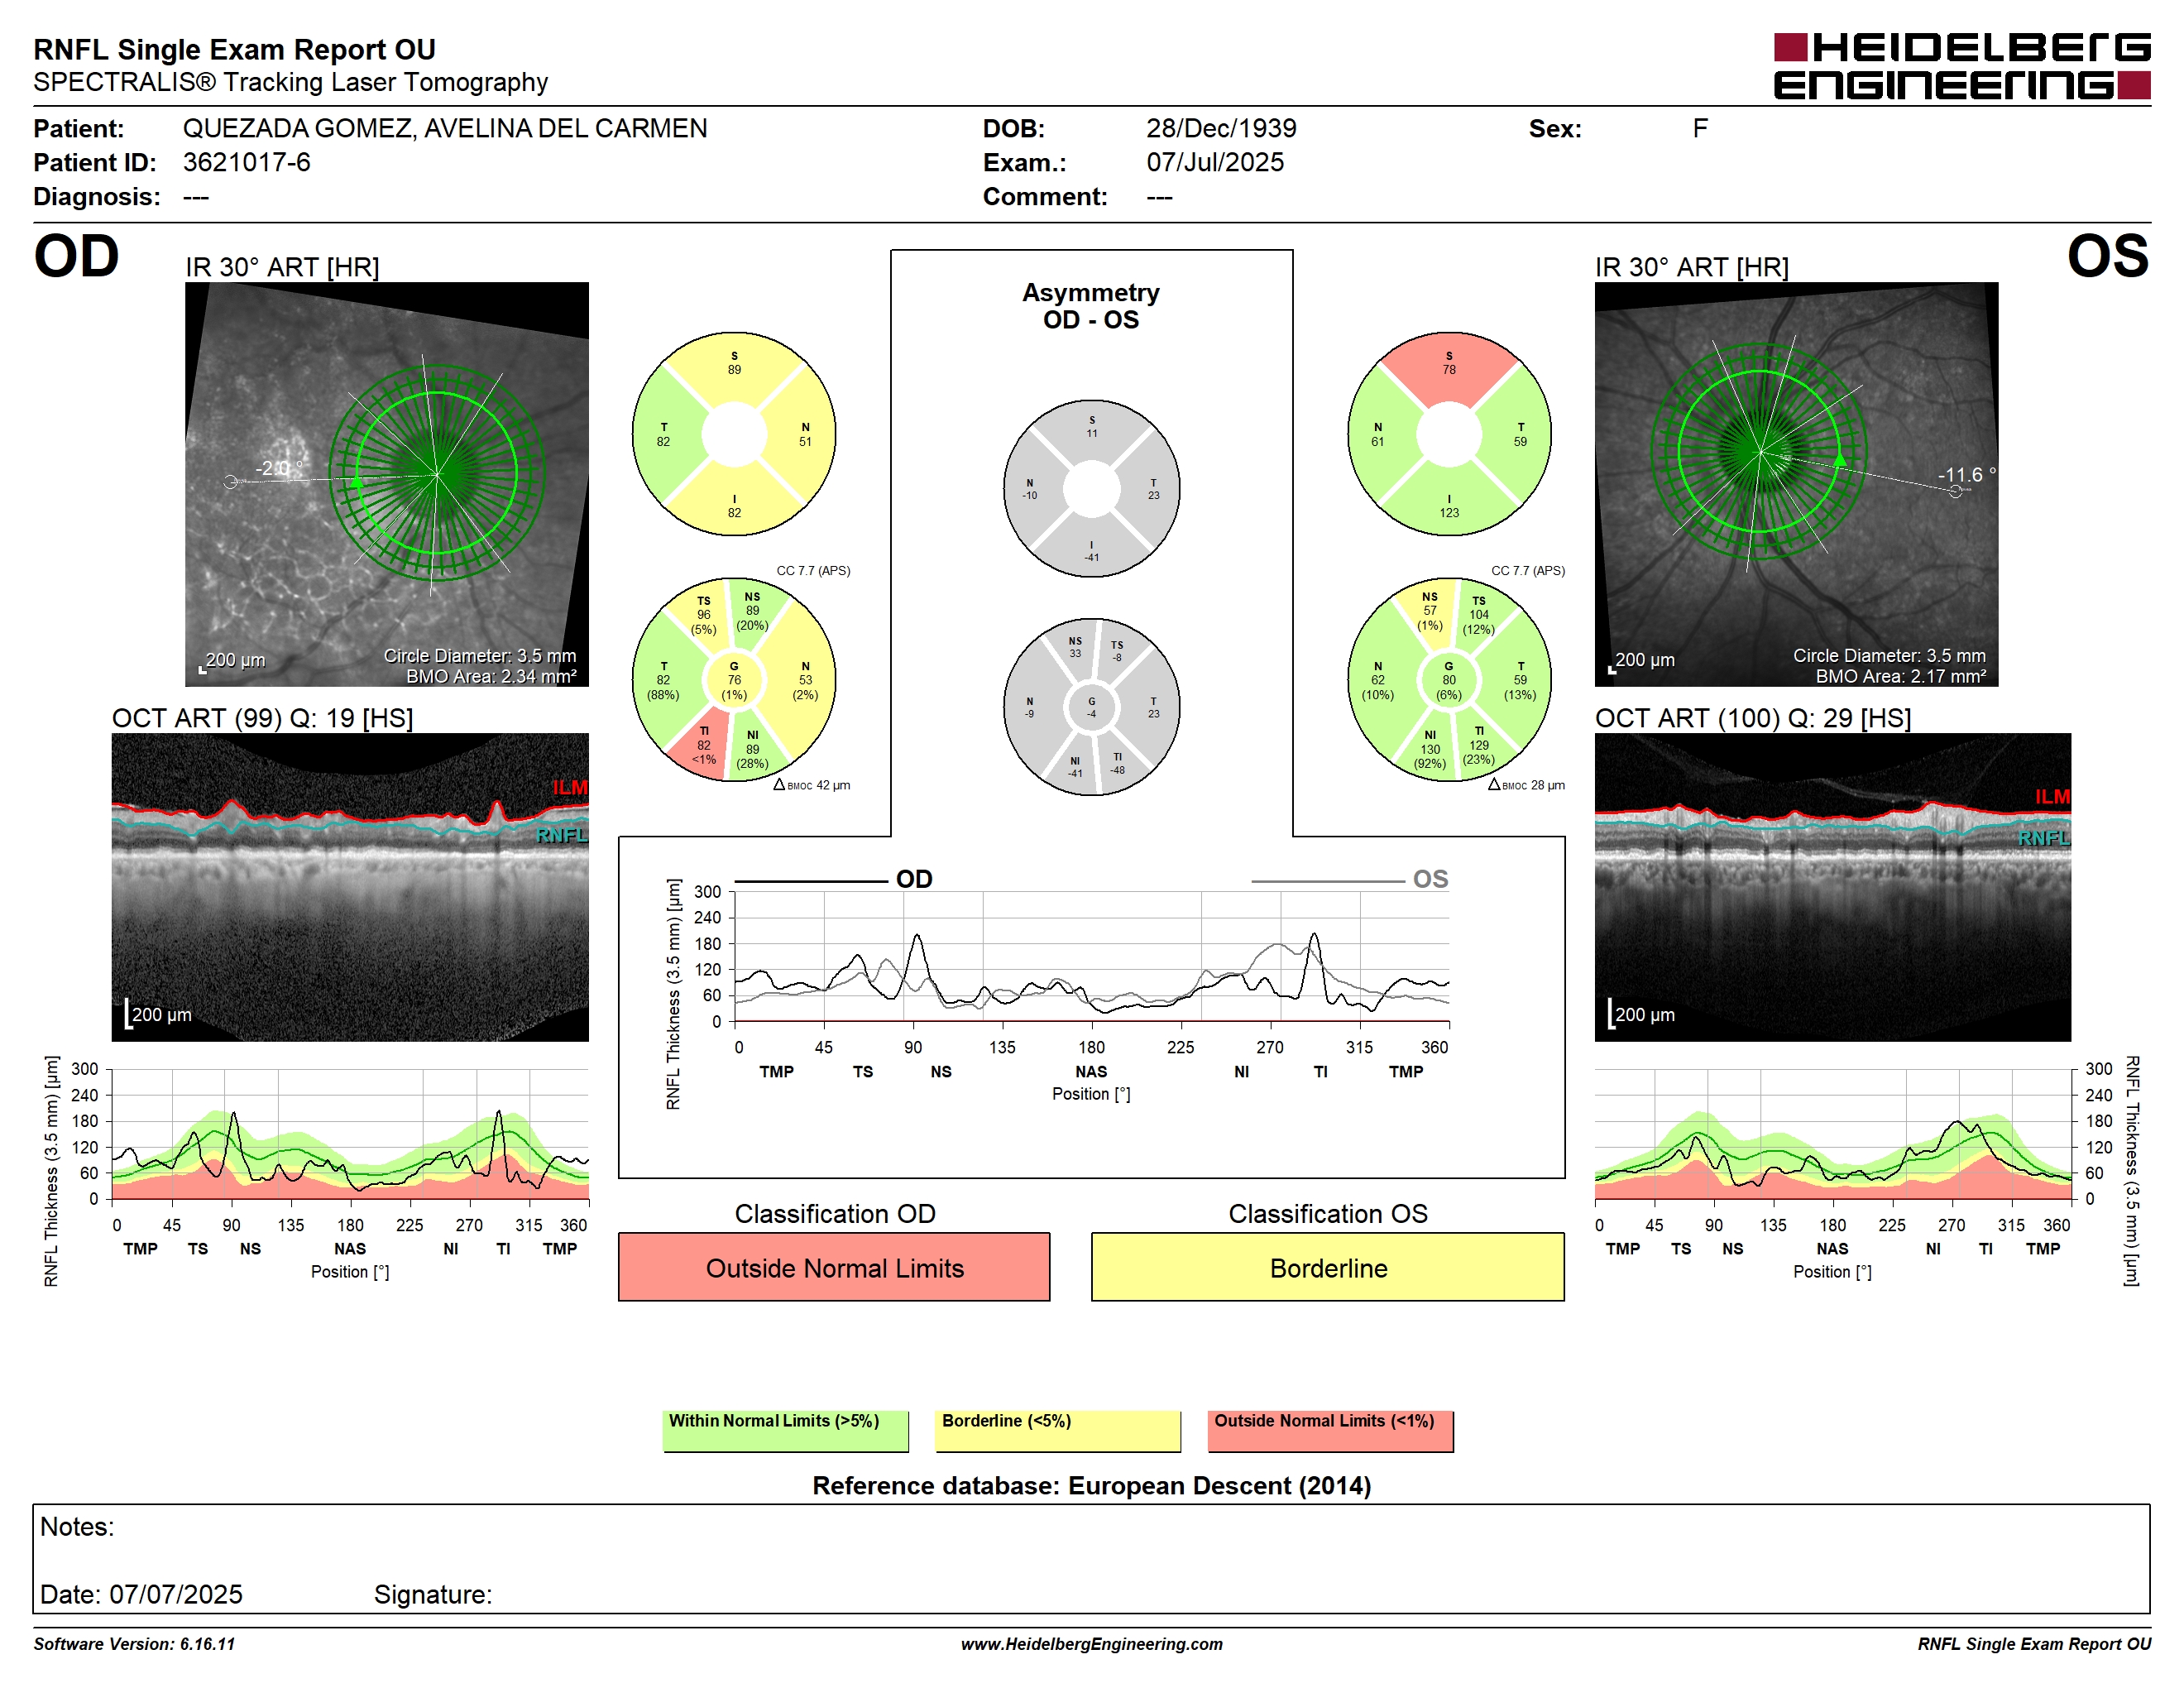Click the Classification OS heading
Screen dimensions: 2184x1688
click(x=1327, y=1213)
